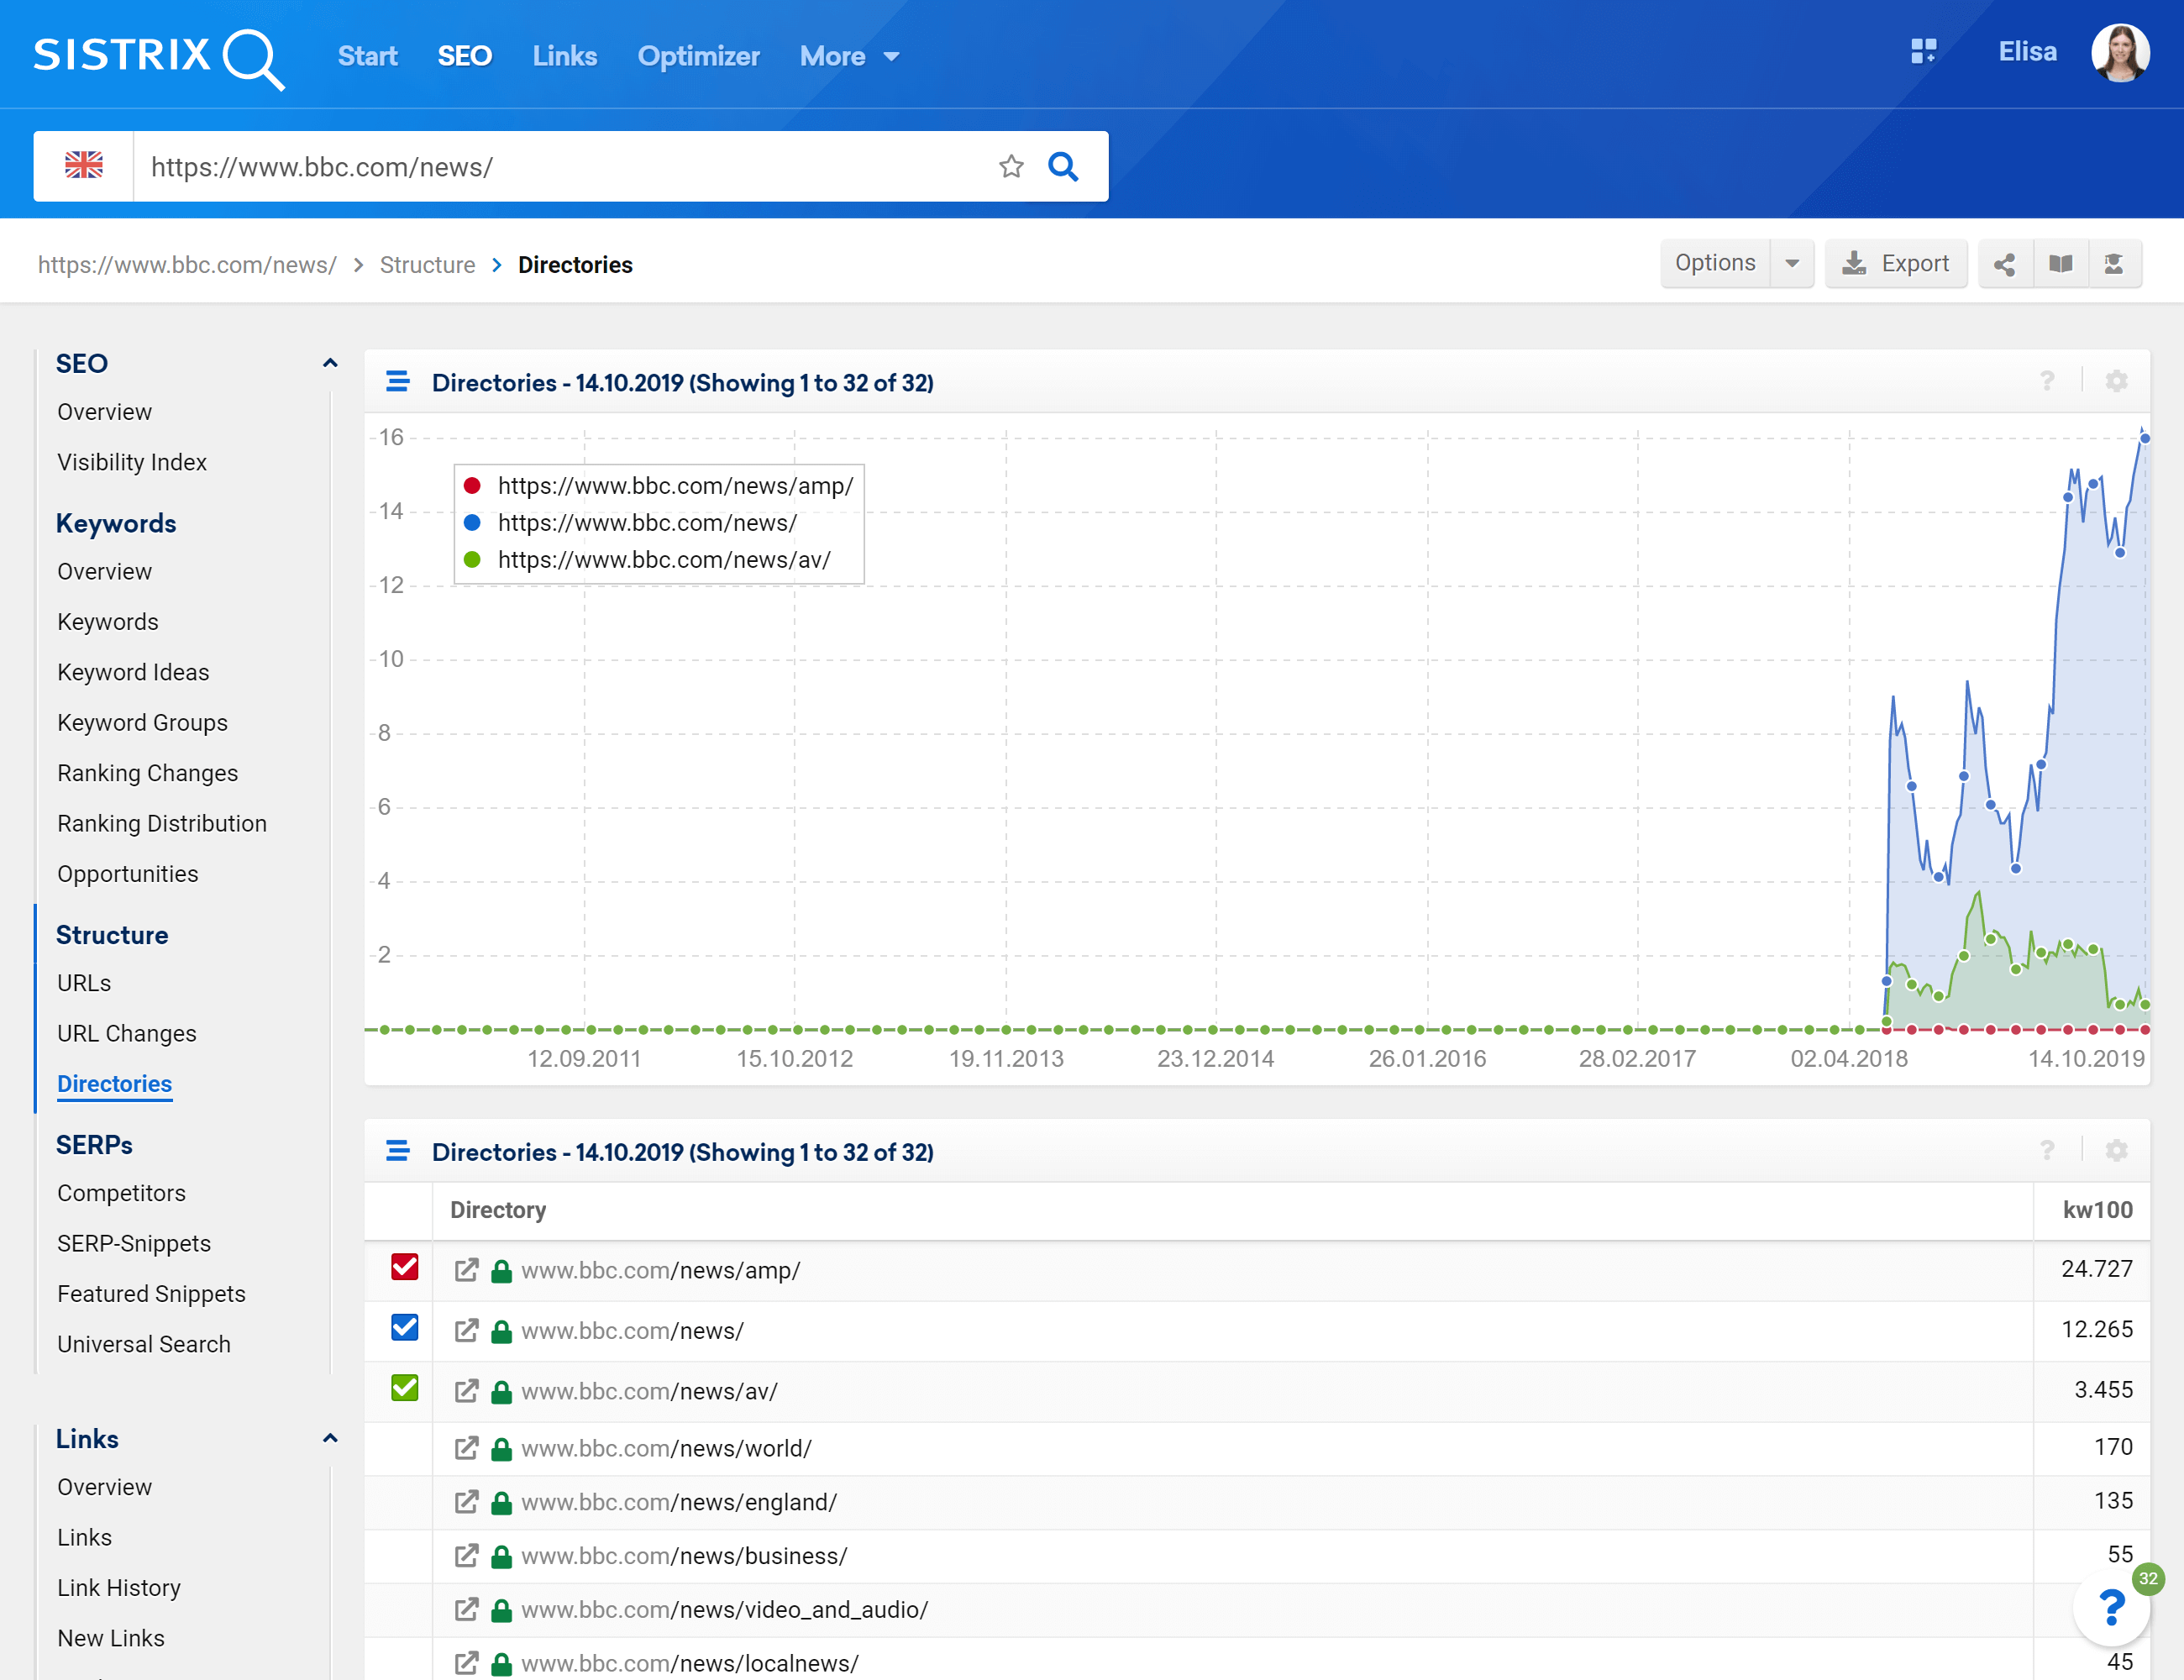This screenshot has height=1680, width=2184.
Task: Open the apps grid icon in header
Action: [x=1923, y=51]
